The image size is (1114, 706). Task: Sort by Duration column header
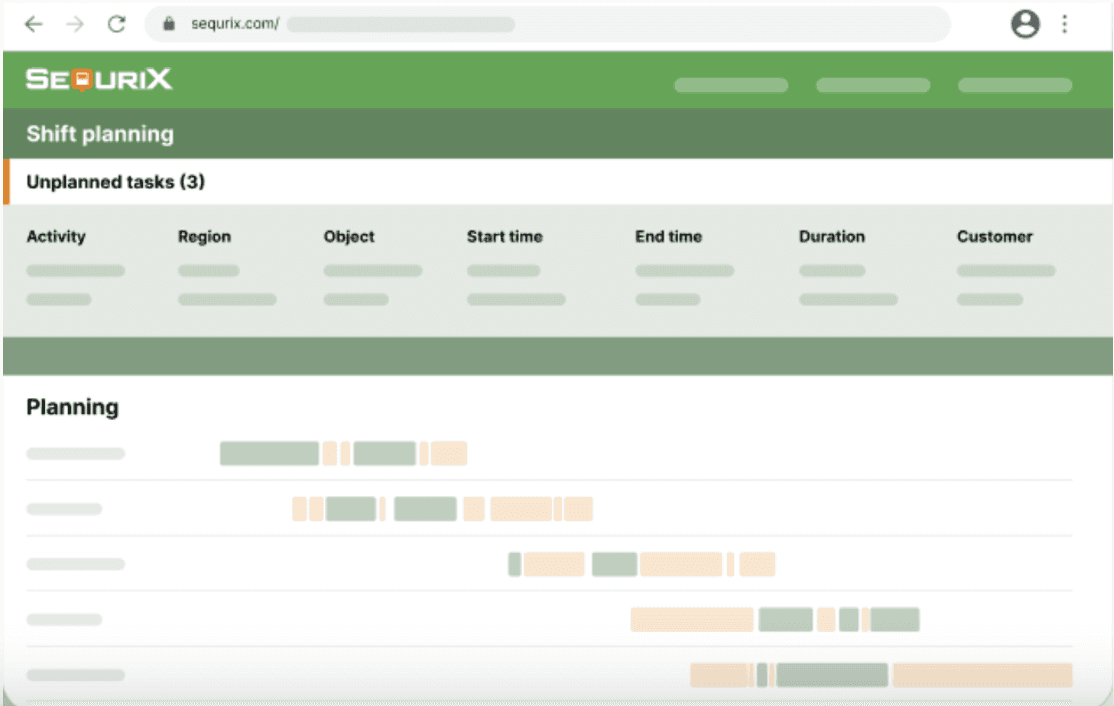pyautogui.click(x=832, y=237)
